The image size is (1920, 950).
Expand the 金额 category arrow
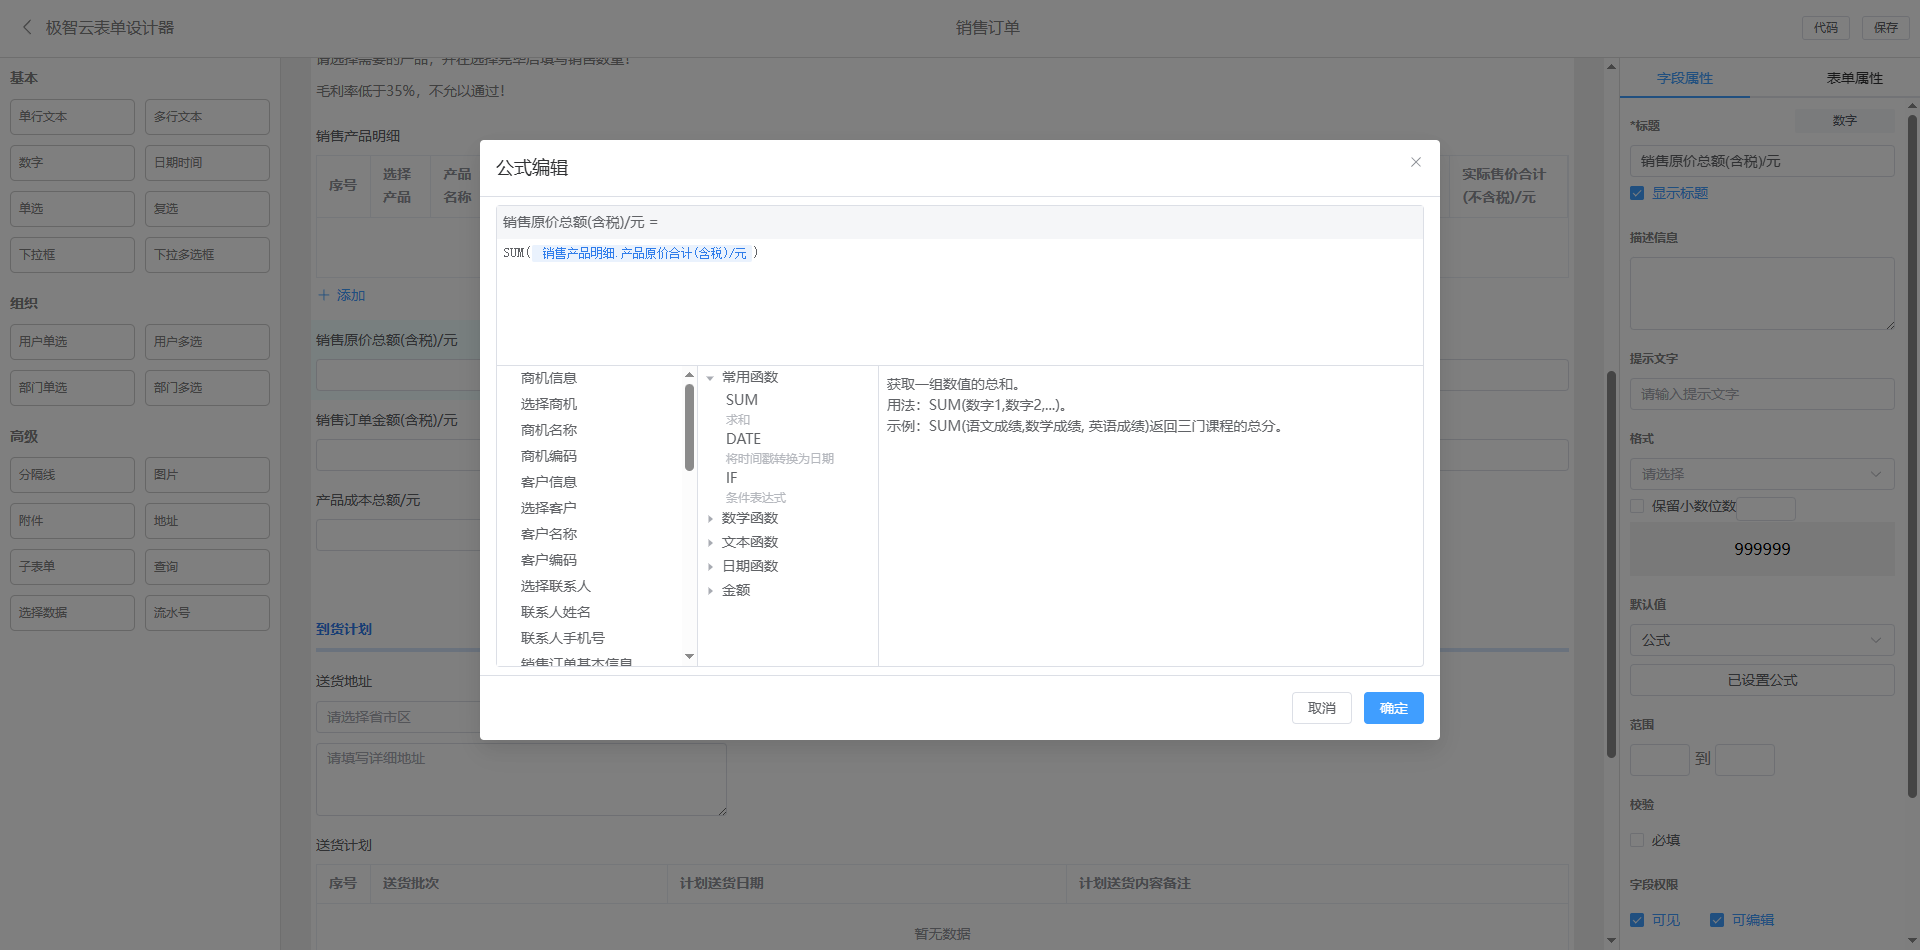click(x=710, y=591)
